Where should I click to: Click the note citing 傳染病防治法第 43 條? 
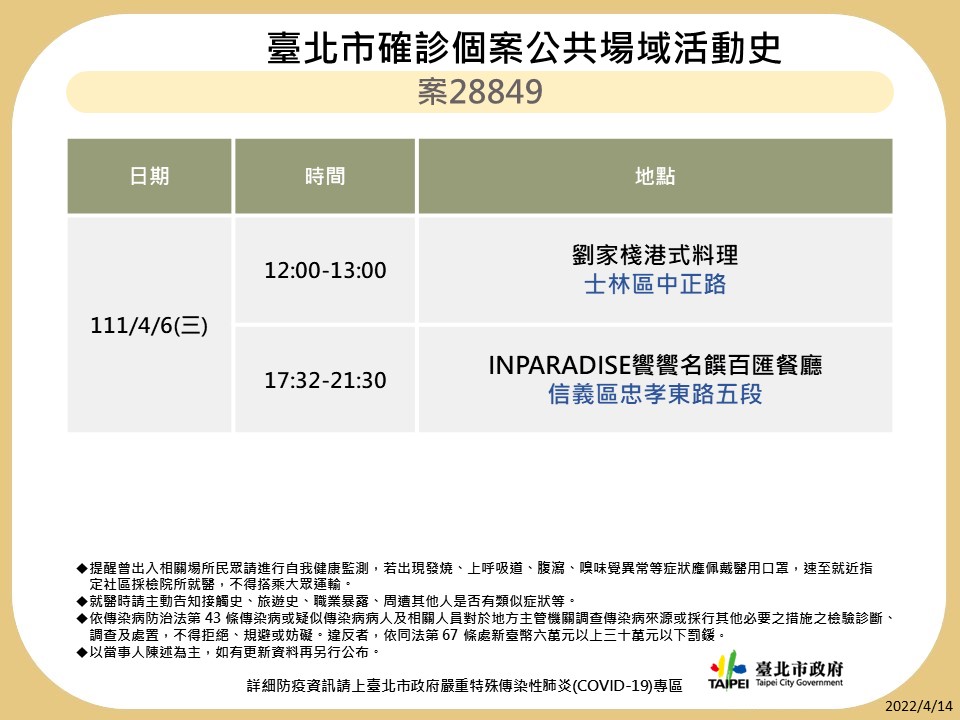487,626
